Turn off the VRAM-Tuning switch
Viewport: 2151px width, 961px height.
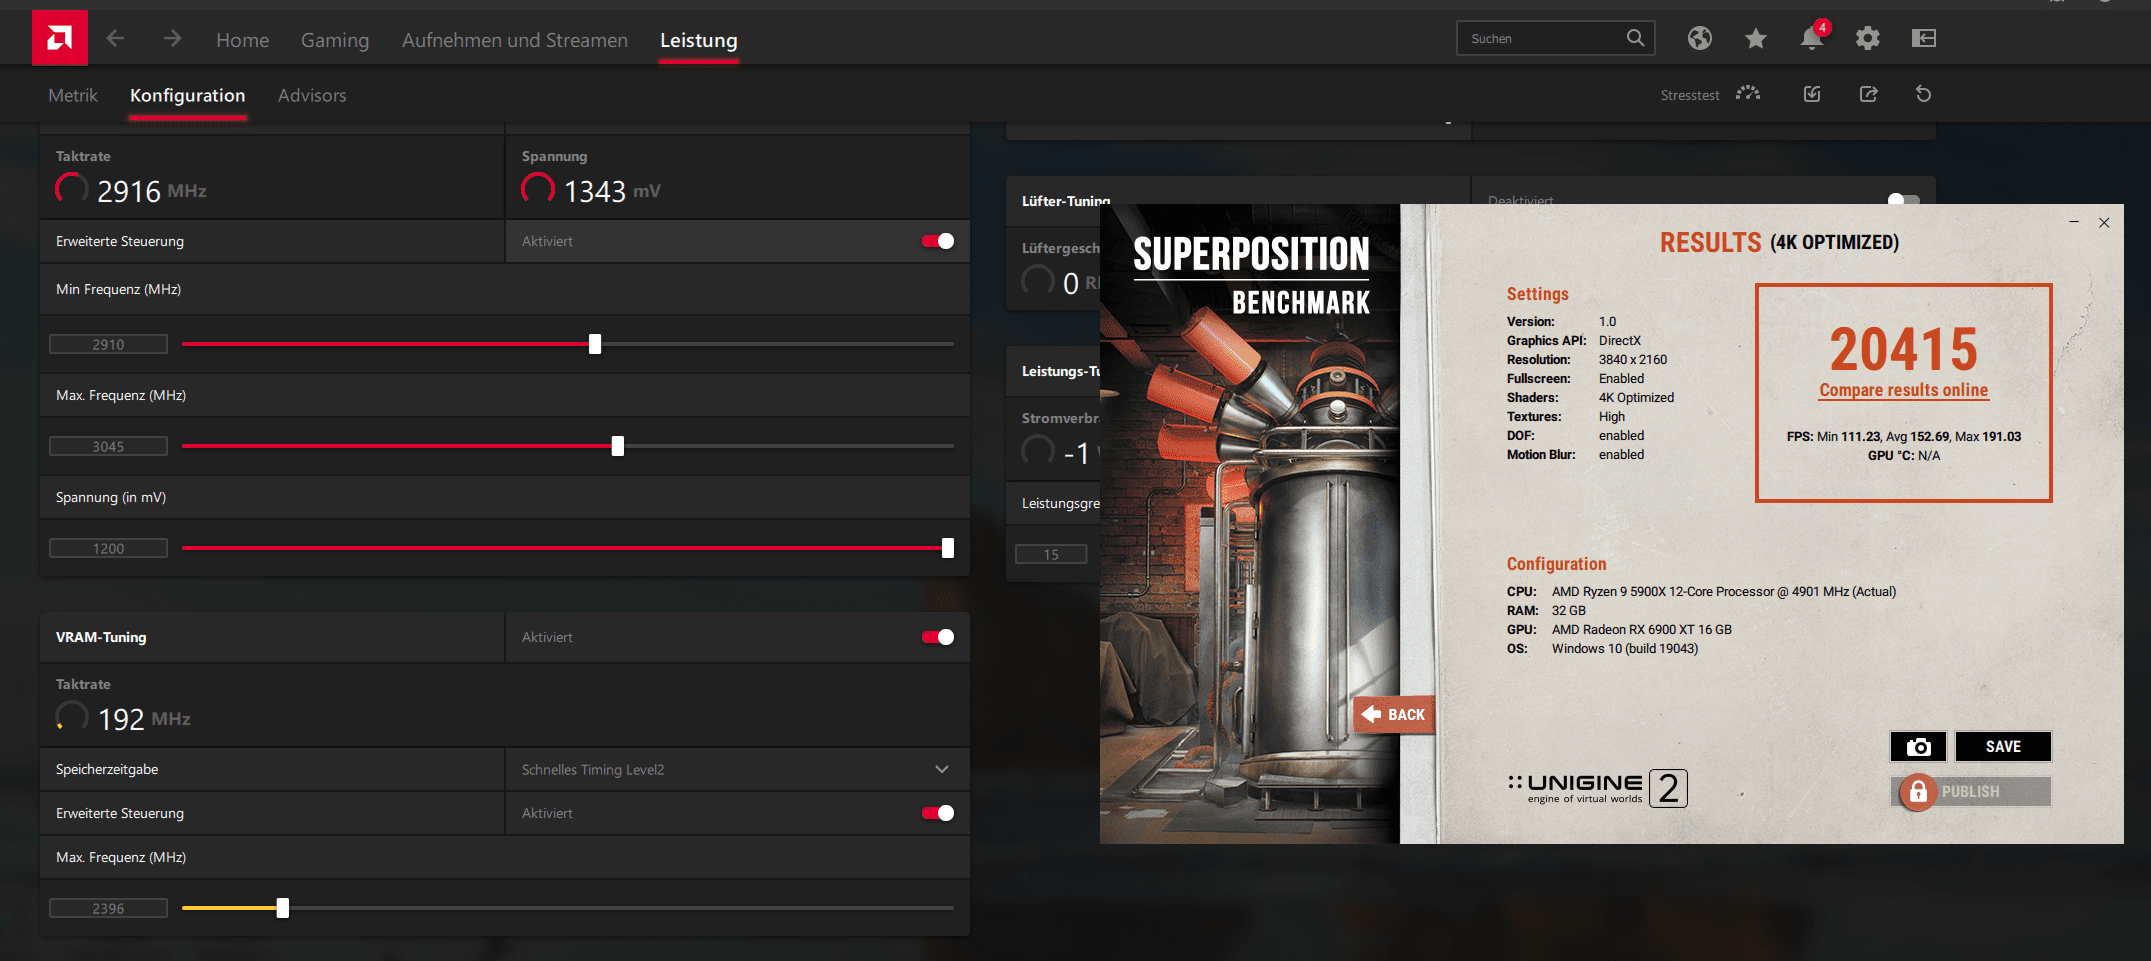tap(938, 637)
